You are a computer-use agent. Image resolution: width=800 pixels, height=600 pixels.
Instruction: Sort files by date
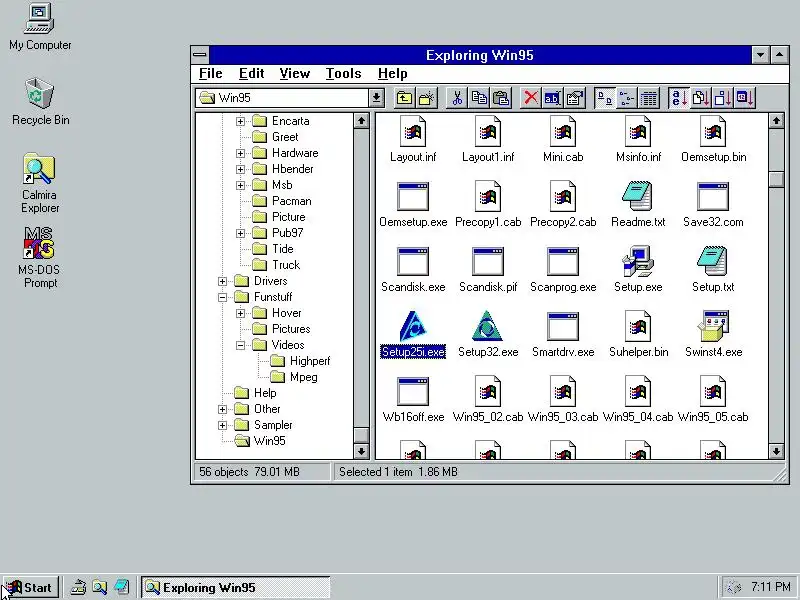[x=744, y=98]
